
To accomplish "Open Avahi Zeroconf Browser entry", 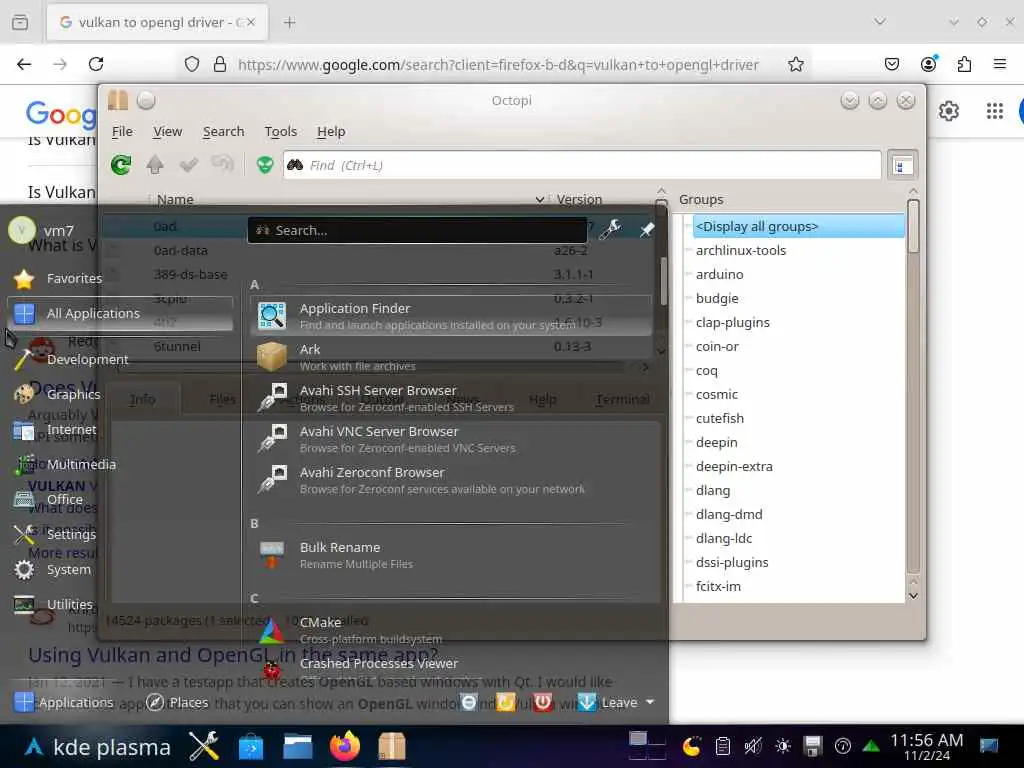I will point(451,480).
